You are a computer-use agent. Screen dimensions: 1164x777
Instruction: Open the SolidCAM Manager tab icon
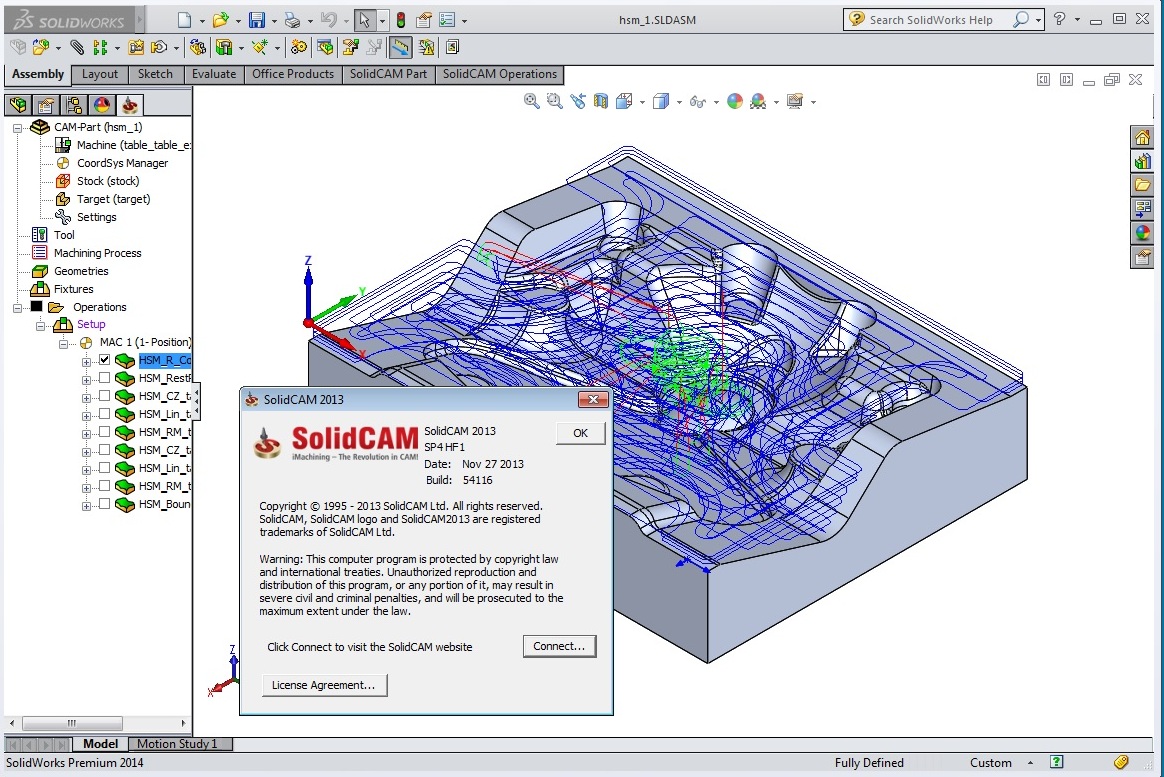(130, 105)
